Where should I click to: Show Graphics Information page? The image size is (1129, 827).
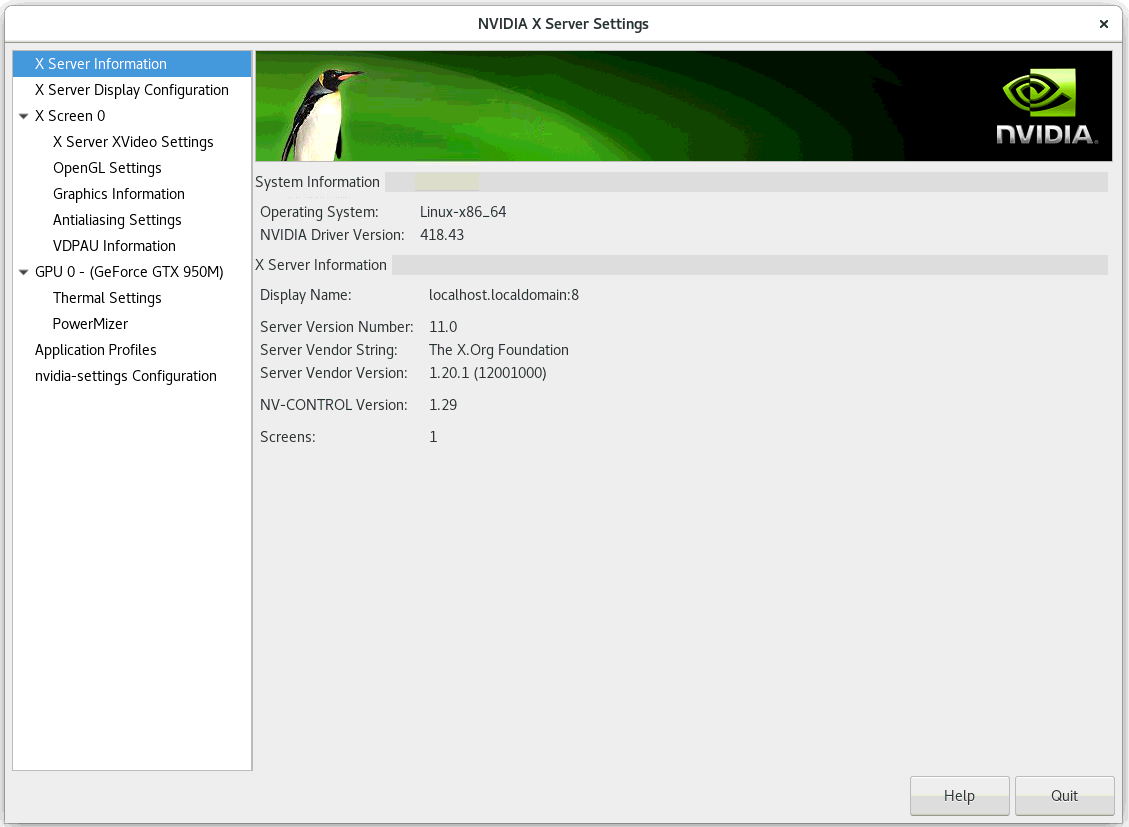click(119, 194)
